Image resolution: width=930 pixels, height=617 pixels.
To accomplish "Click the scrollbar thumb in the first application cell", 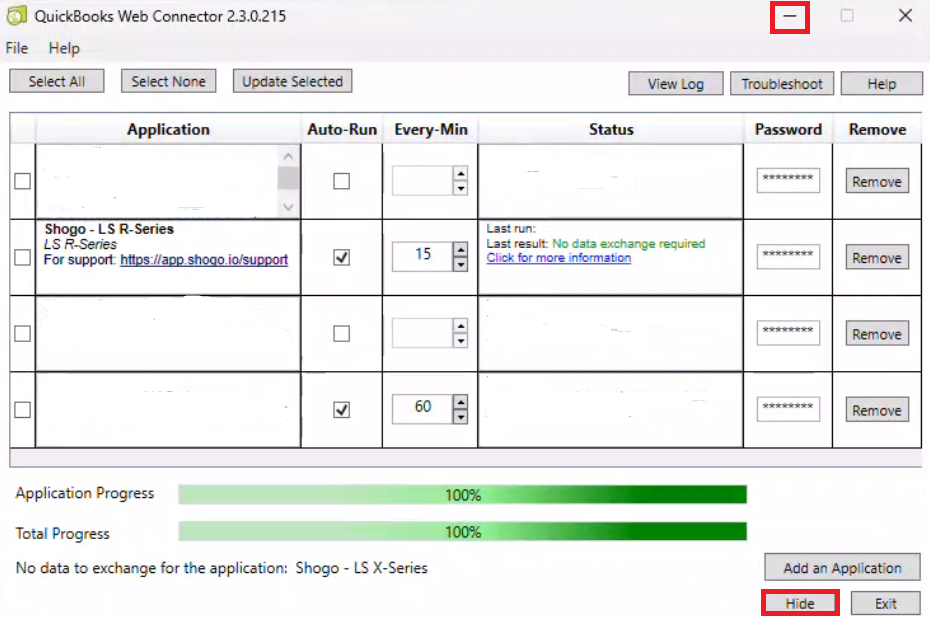I will pyautogui.click(x=288, y=178).
